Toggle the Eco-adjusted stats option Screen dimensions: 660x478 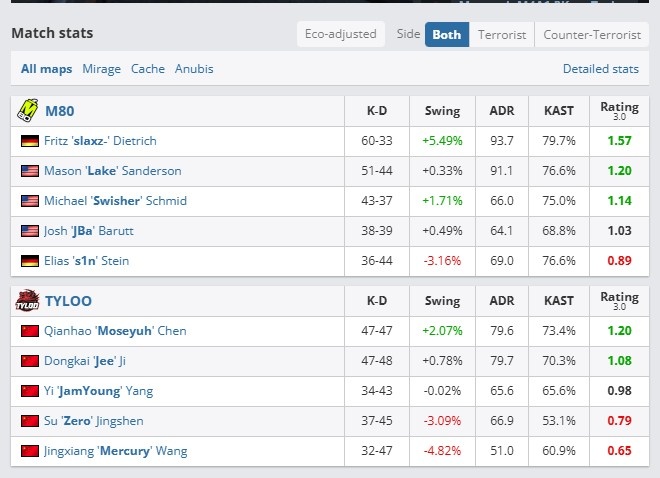click(341, 34)
